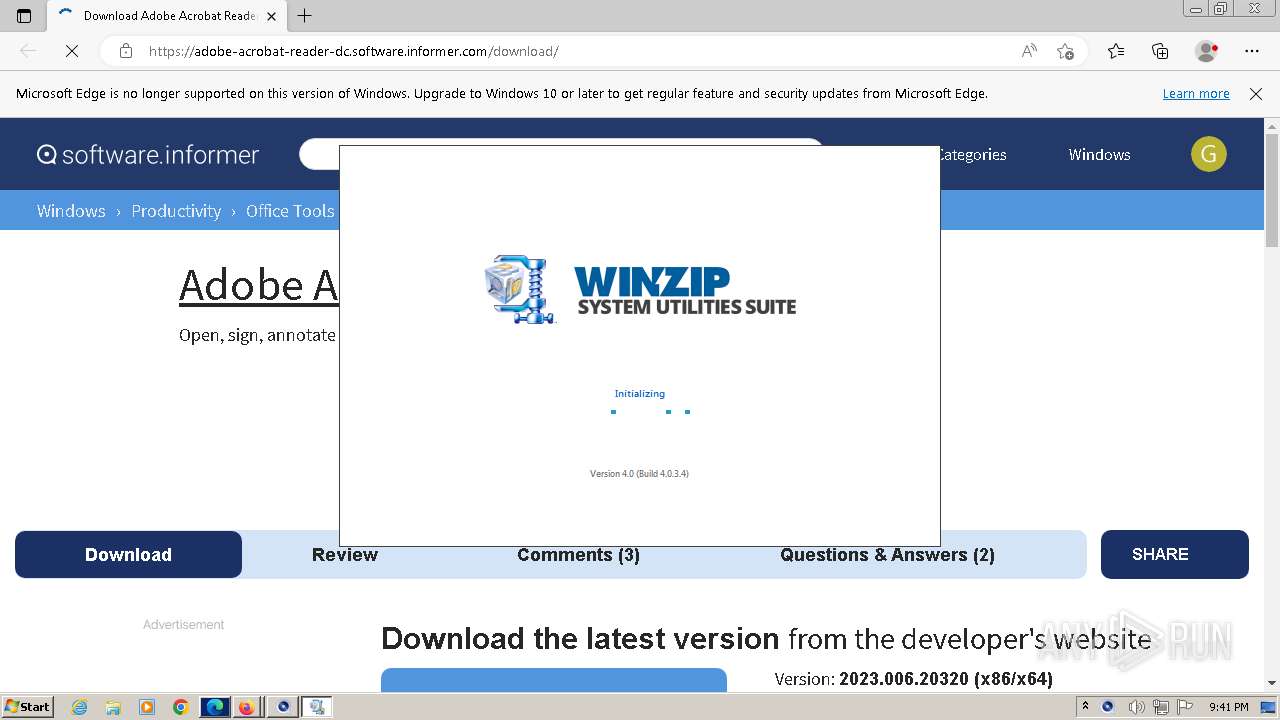Go to the Office Tools breadcrumb
This screenshot has height=720, width=1280.
tap(290, 211)
